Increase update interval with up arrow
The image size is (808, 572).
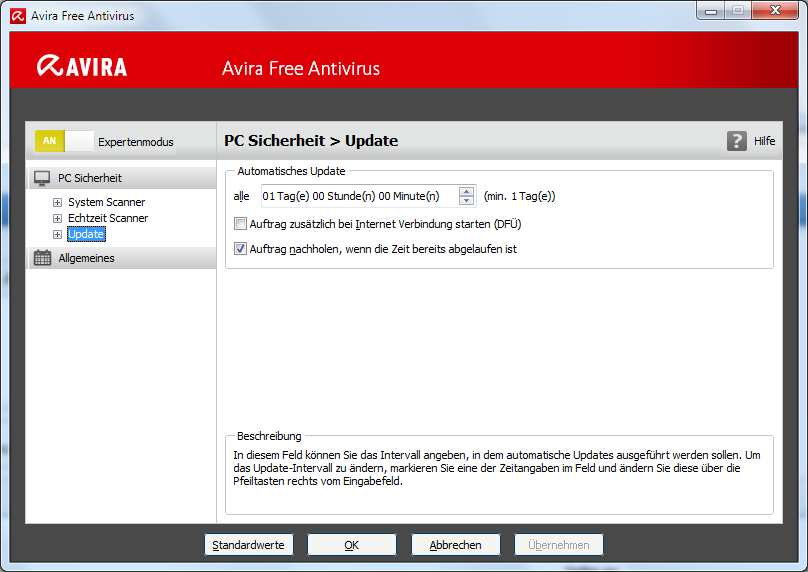(x=466, y=191)
